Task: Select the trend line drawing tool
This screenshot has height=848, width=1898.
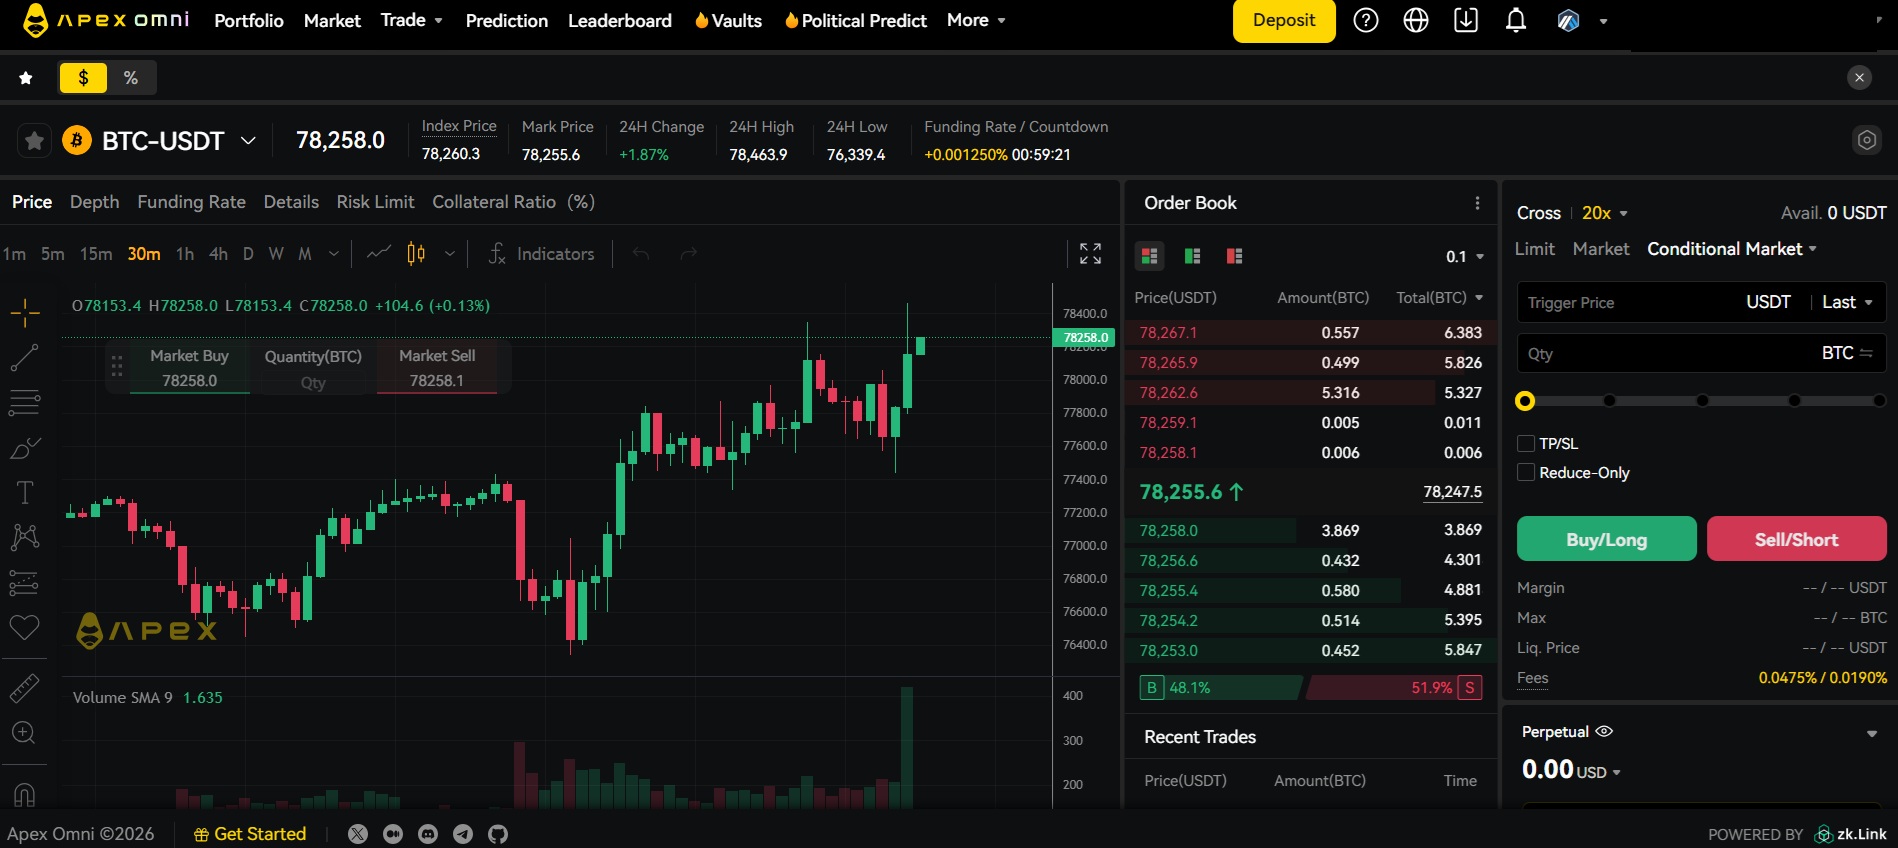Action: pos(25,357)
